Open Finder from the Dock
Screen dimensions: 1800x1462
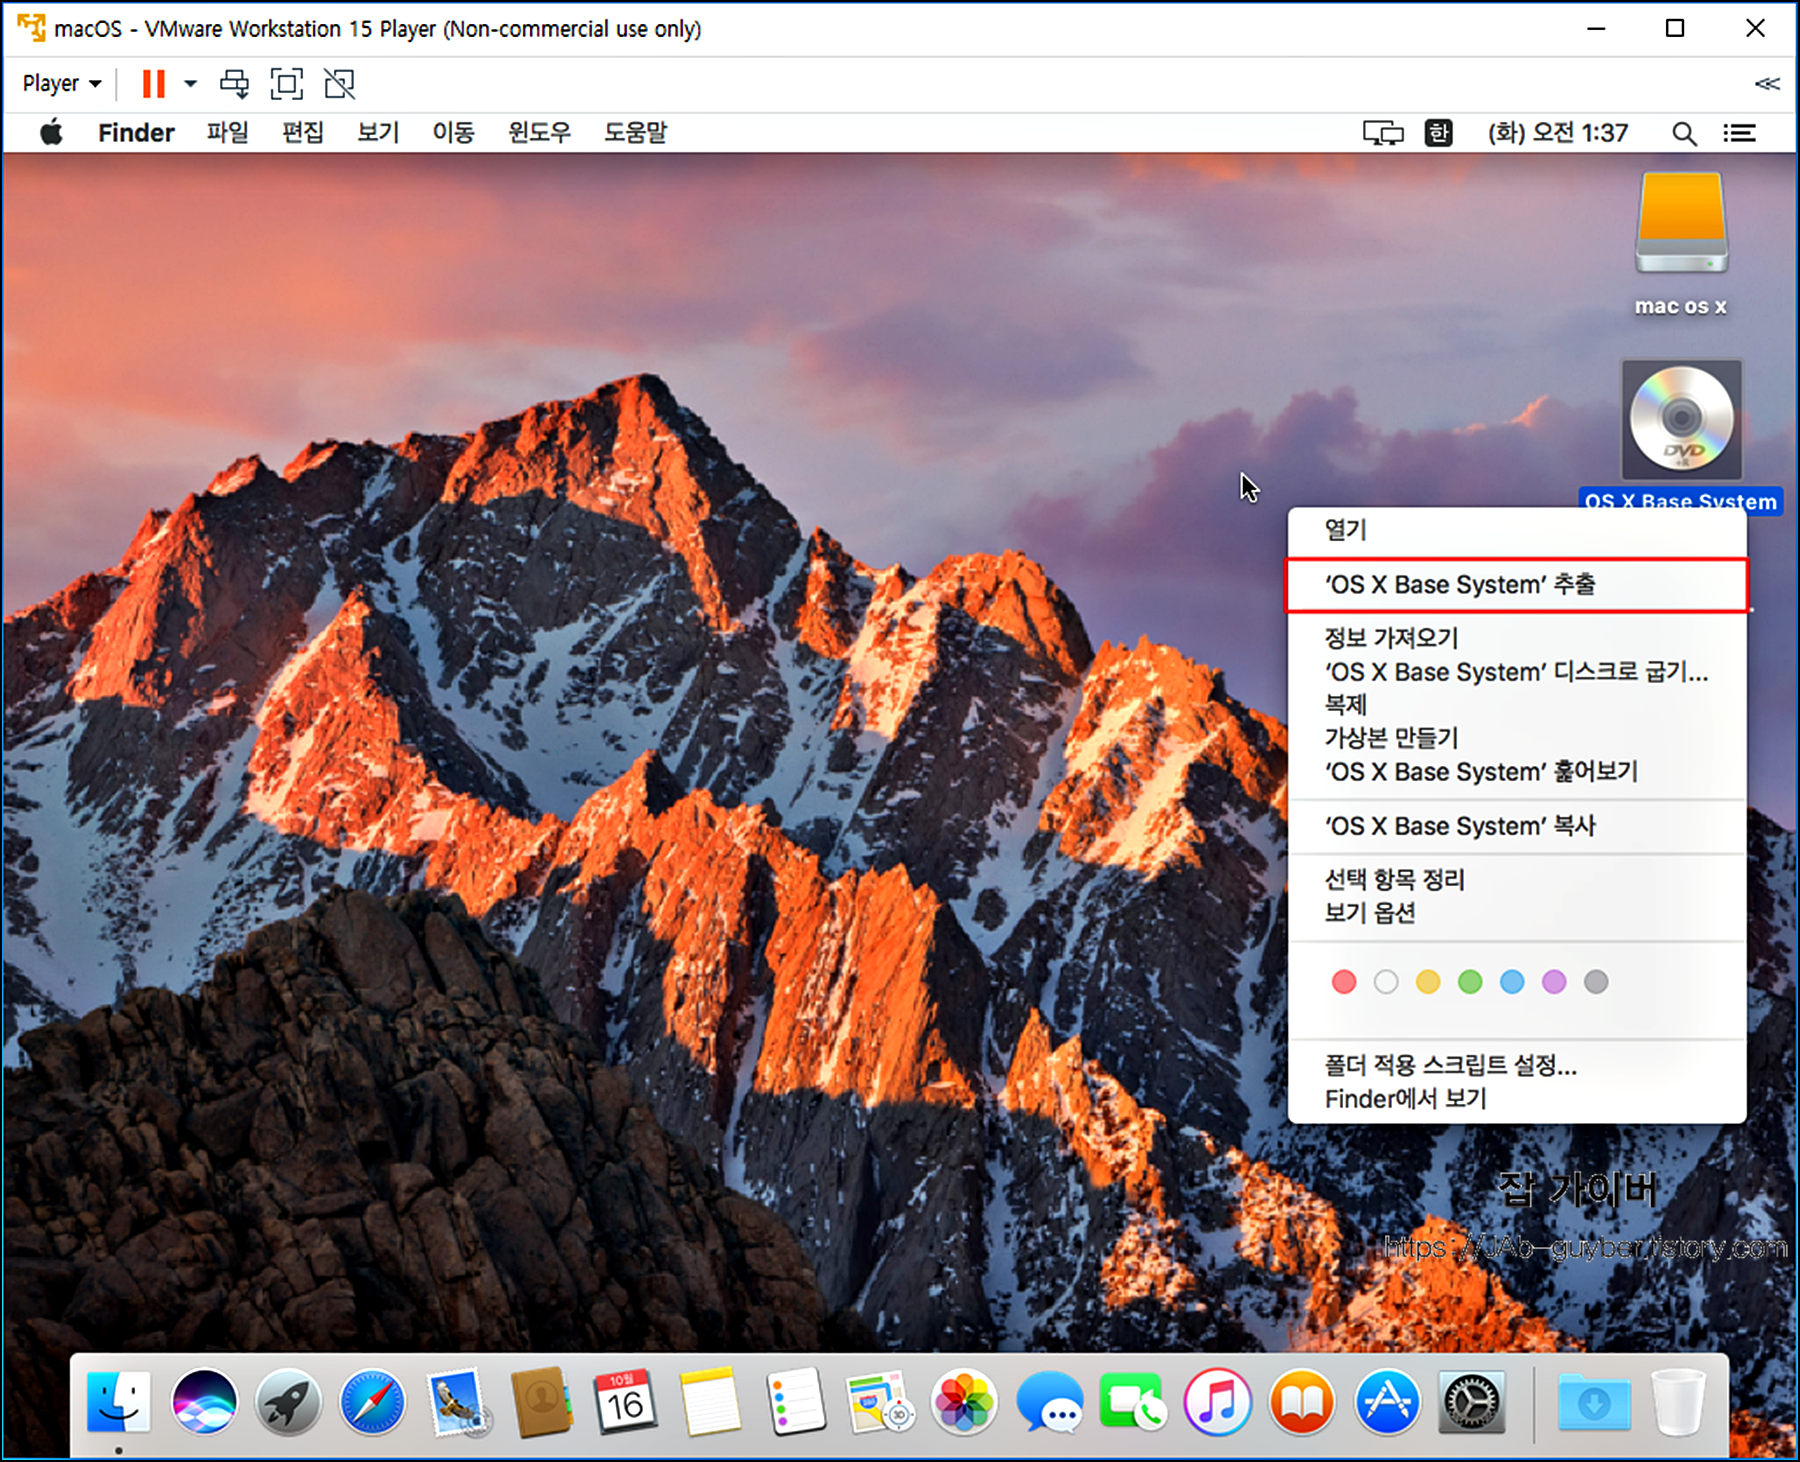coord(119,1402)
